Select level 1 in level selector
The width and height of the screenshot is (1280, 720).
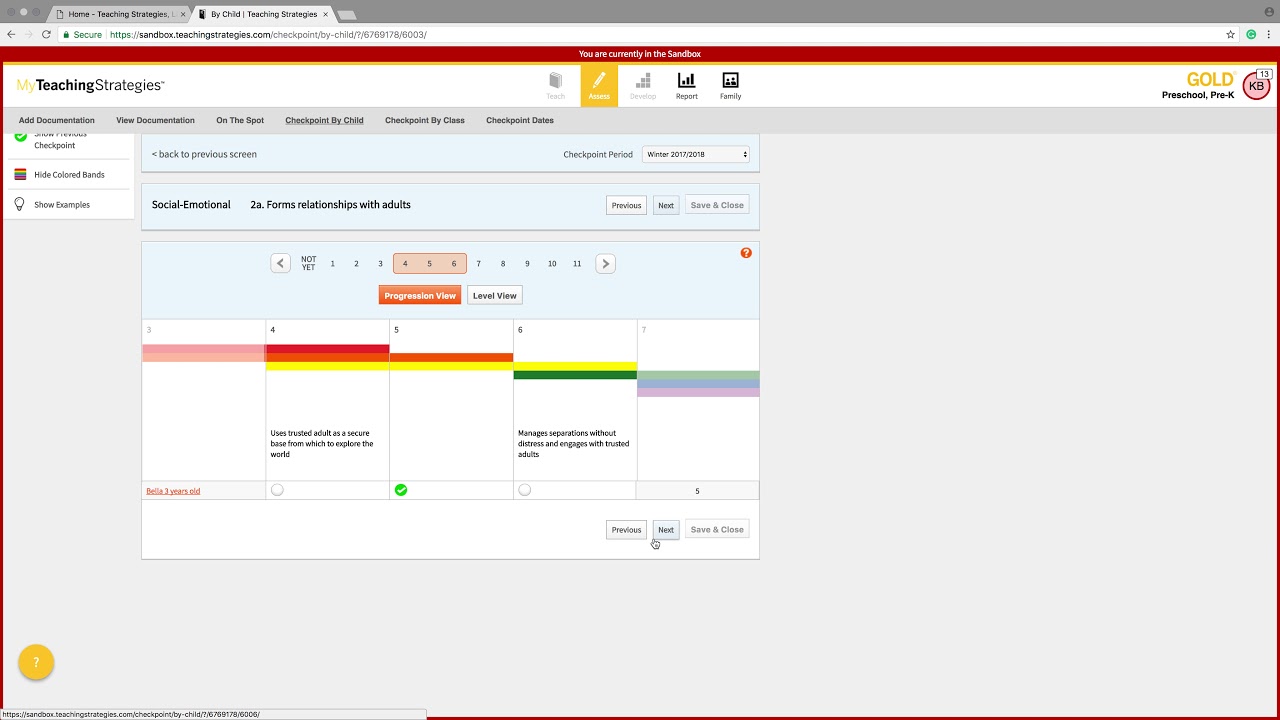coord(332,264)
